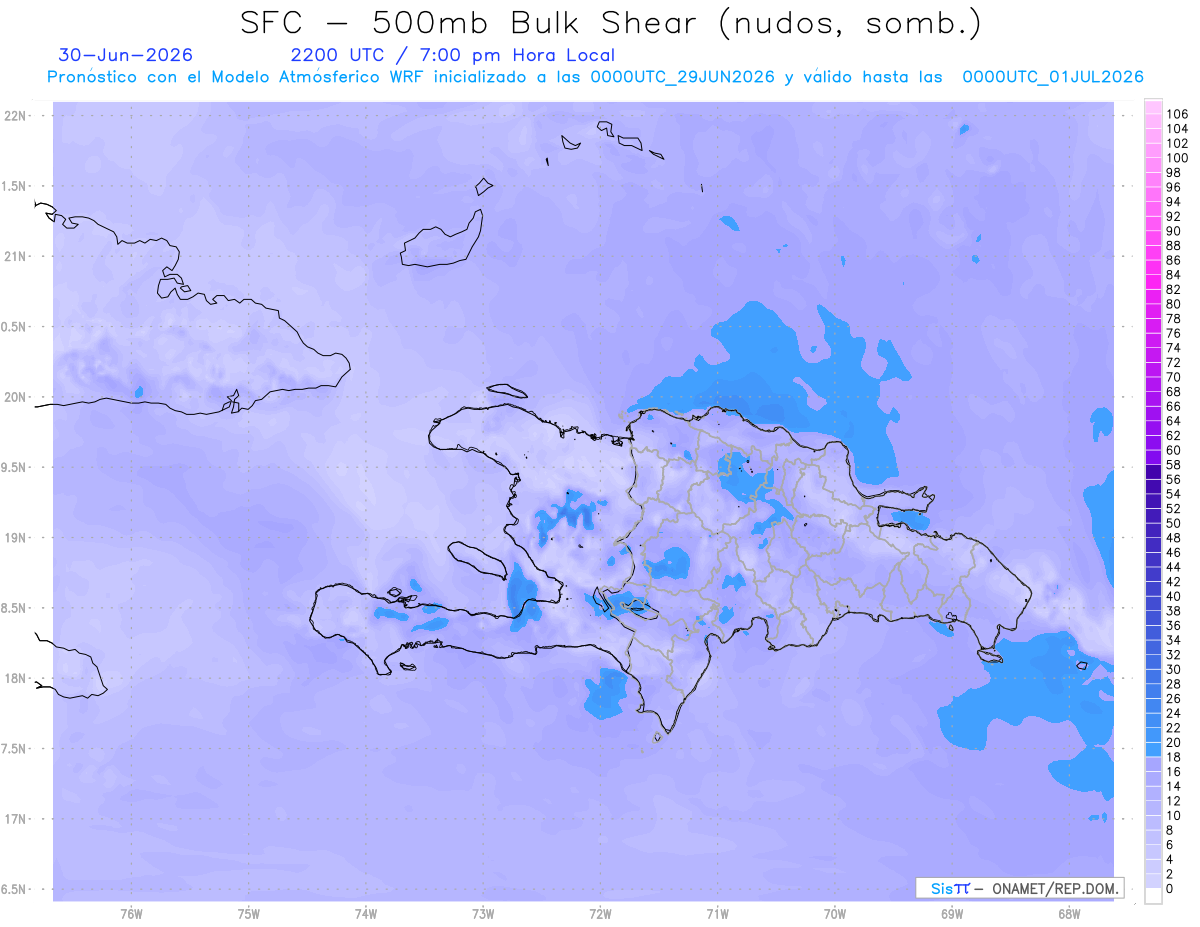Click the legend value '90'
1200x927 pixels.
(1174, 231)
